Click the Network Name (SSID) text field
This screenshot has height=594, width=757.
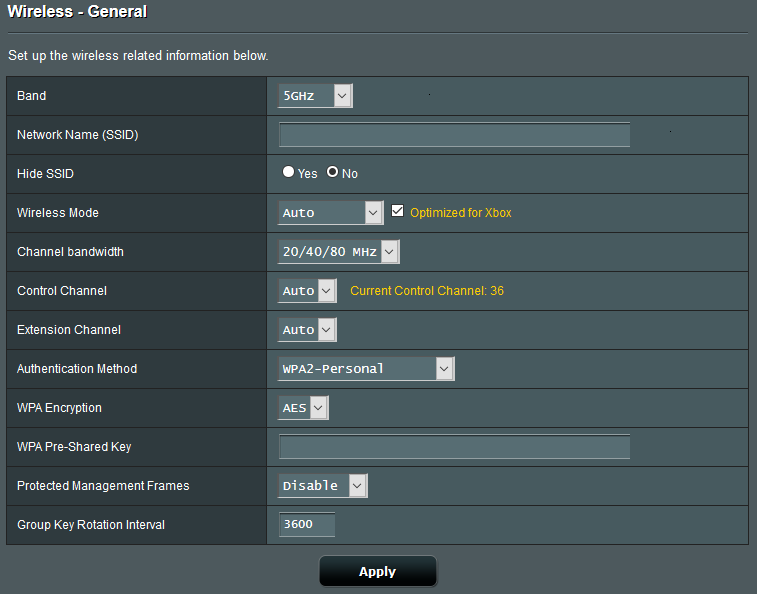(454, 135)
